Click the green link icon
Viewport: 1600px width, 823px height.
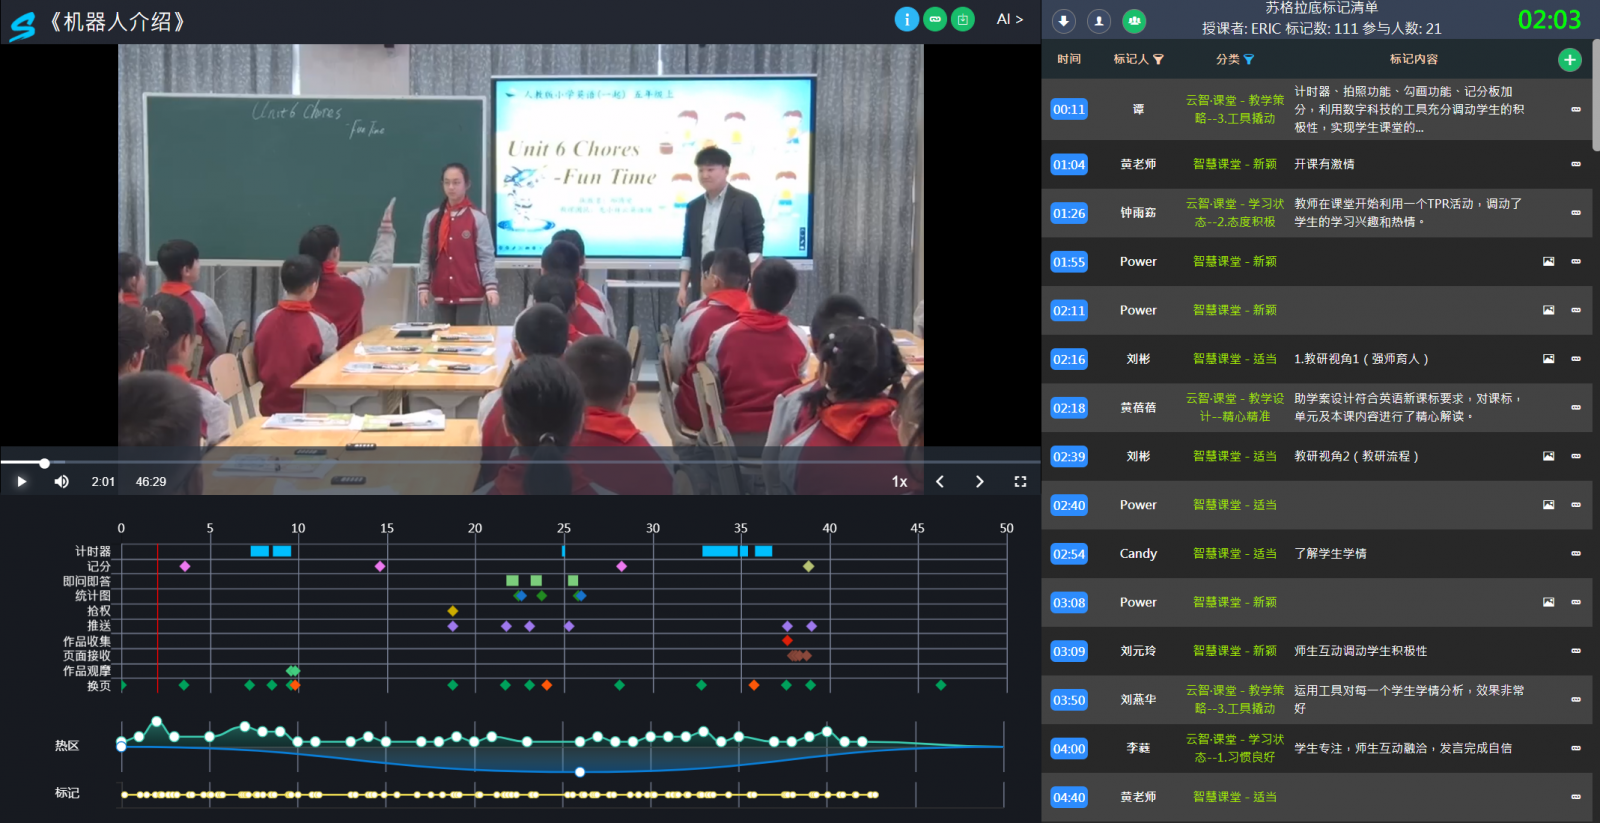(x=935, y=19)
